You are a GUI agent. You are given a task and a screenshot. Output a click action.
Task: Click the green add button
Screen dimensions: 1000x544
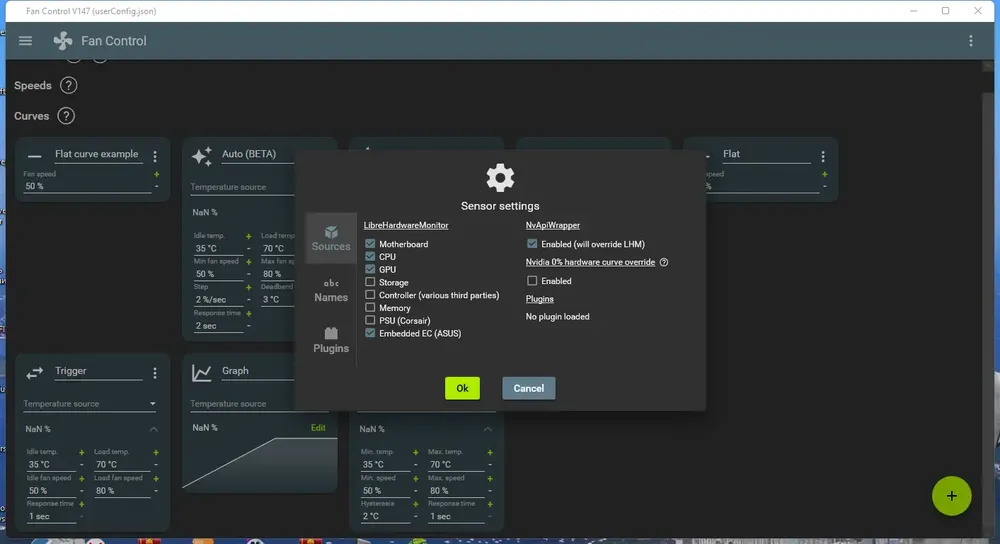point(952,496)
